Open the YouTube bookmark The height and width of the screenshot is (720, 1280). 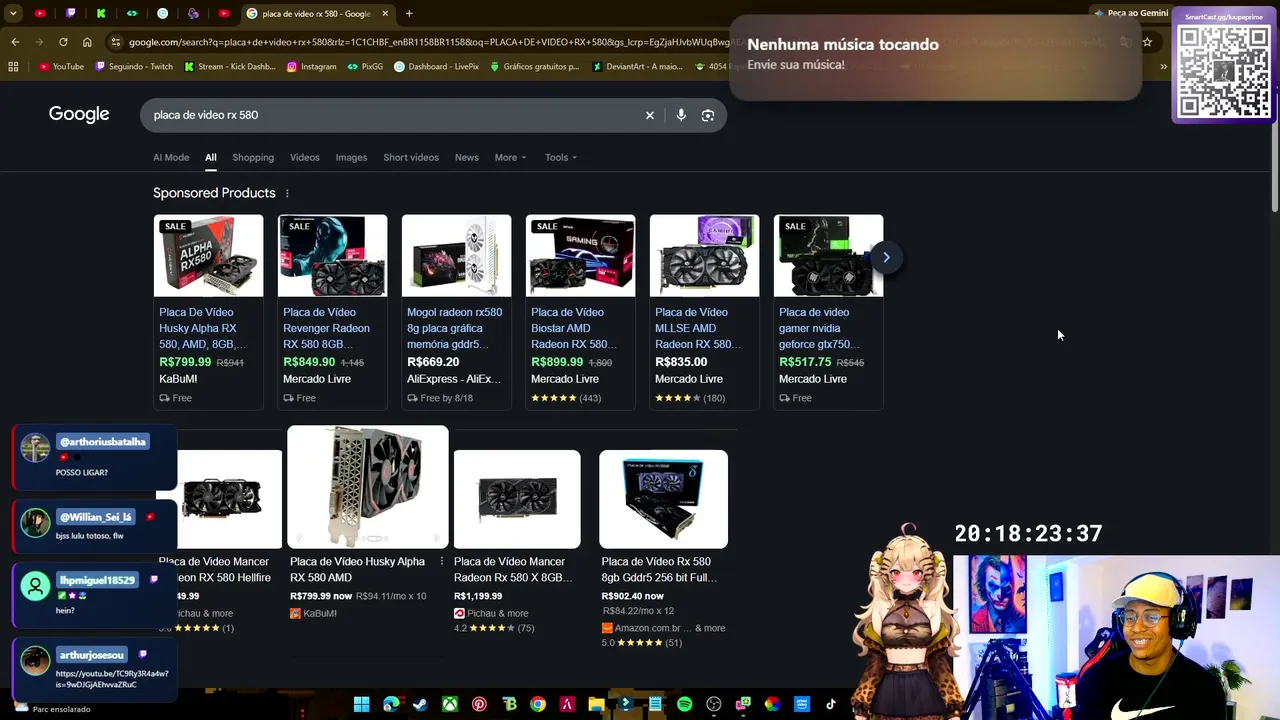pos(61,67)
